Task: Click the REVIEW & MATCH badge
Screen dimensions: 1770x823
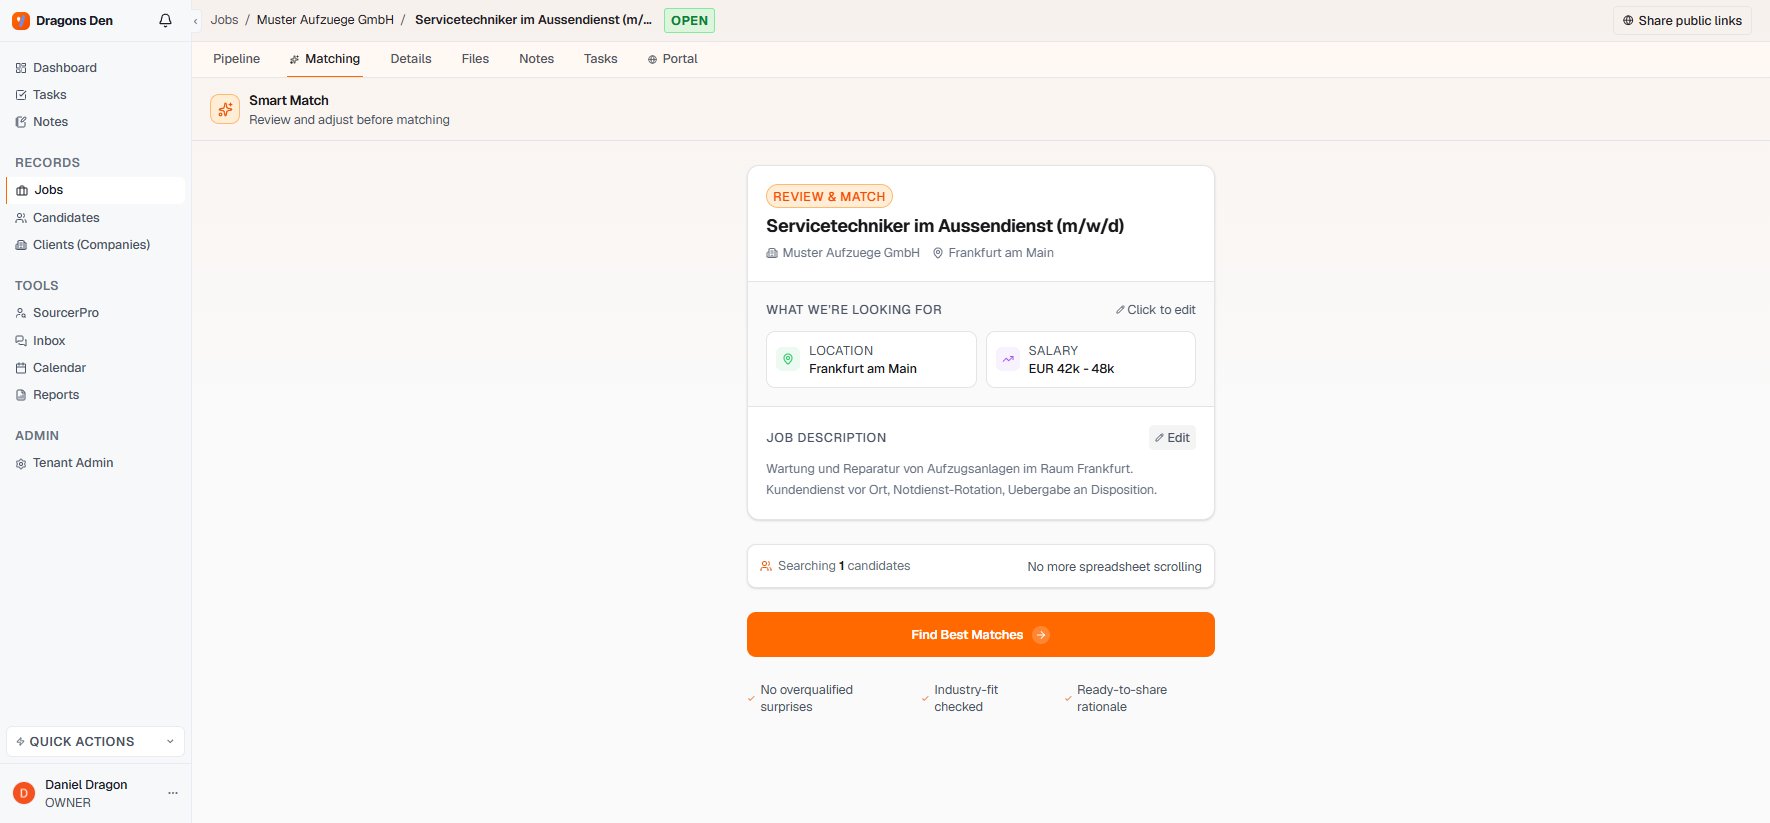Action: tap(829, 197)
